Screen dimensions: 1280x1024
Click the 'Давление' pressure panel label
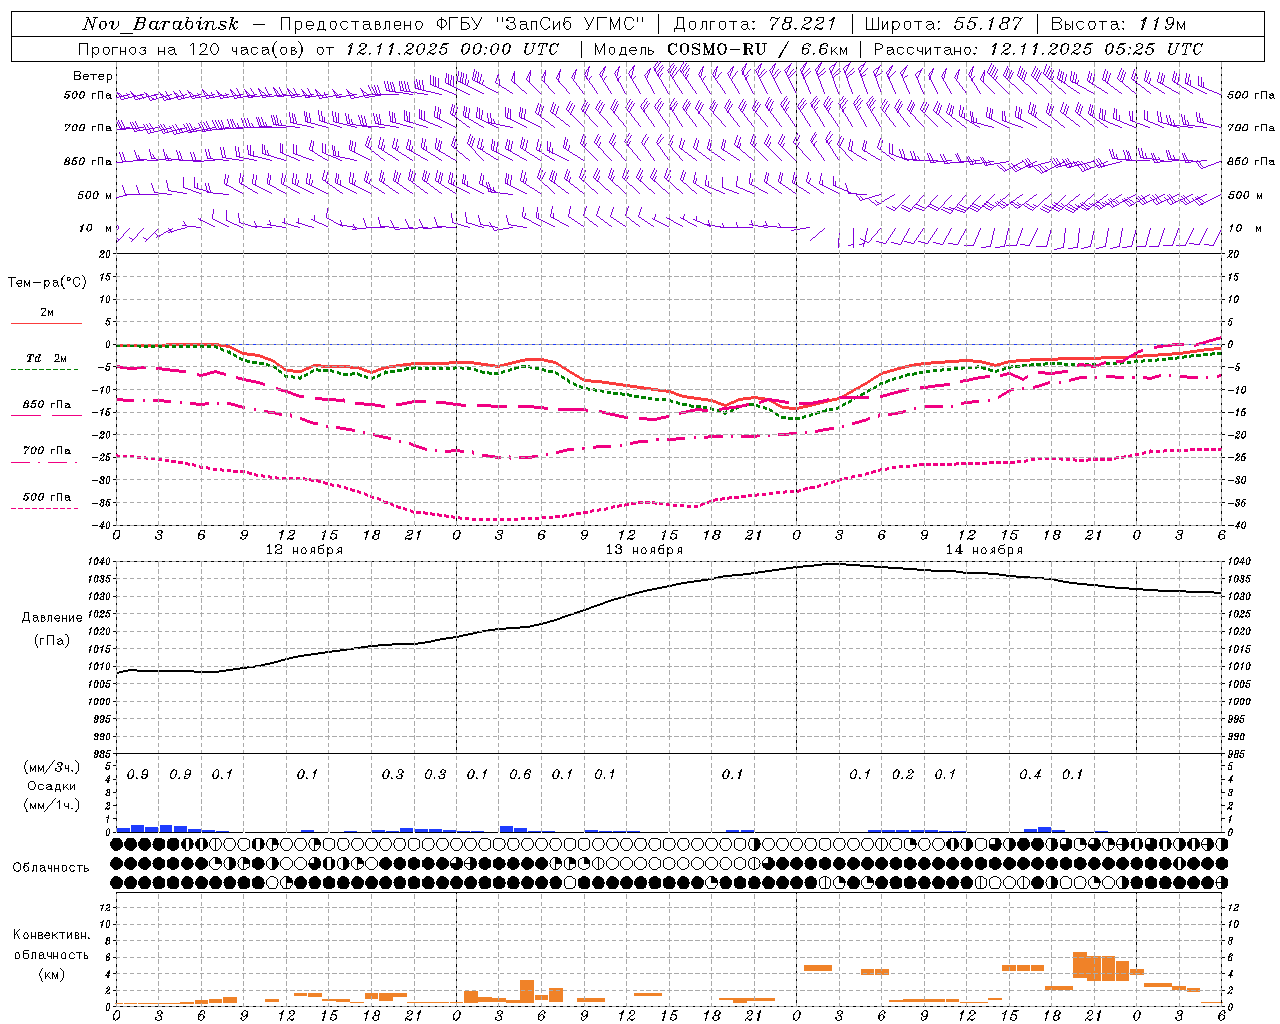coord(52,618)
